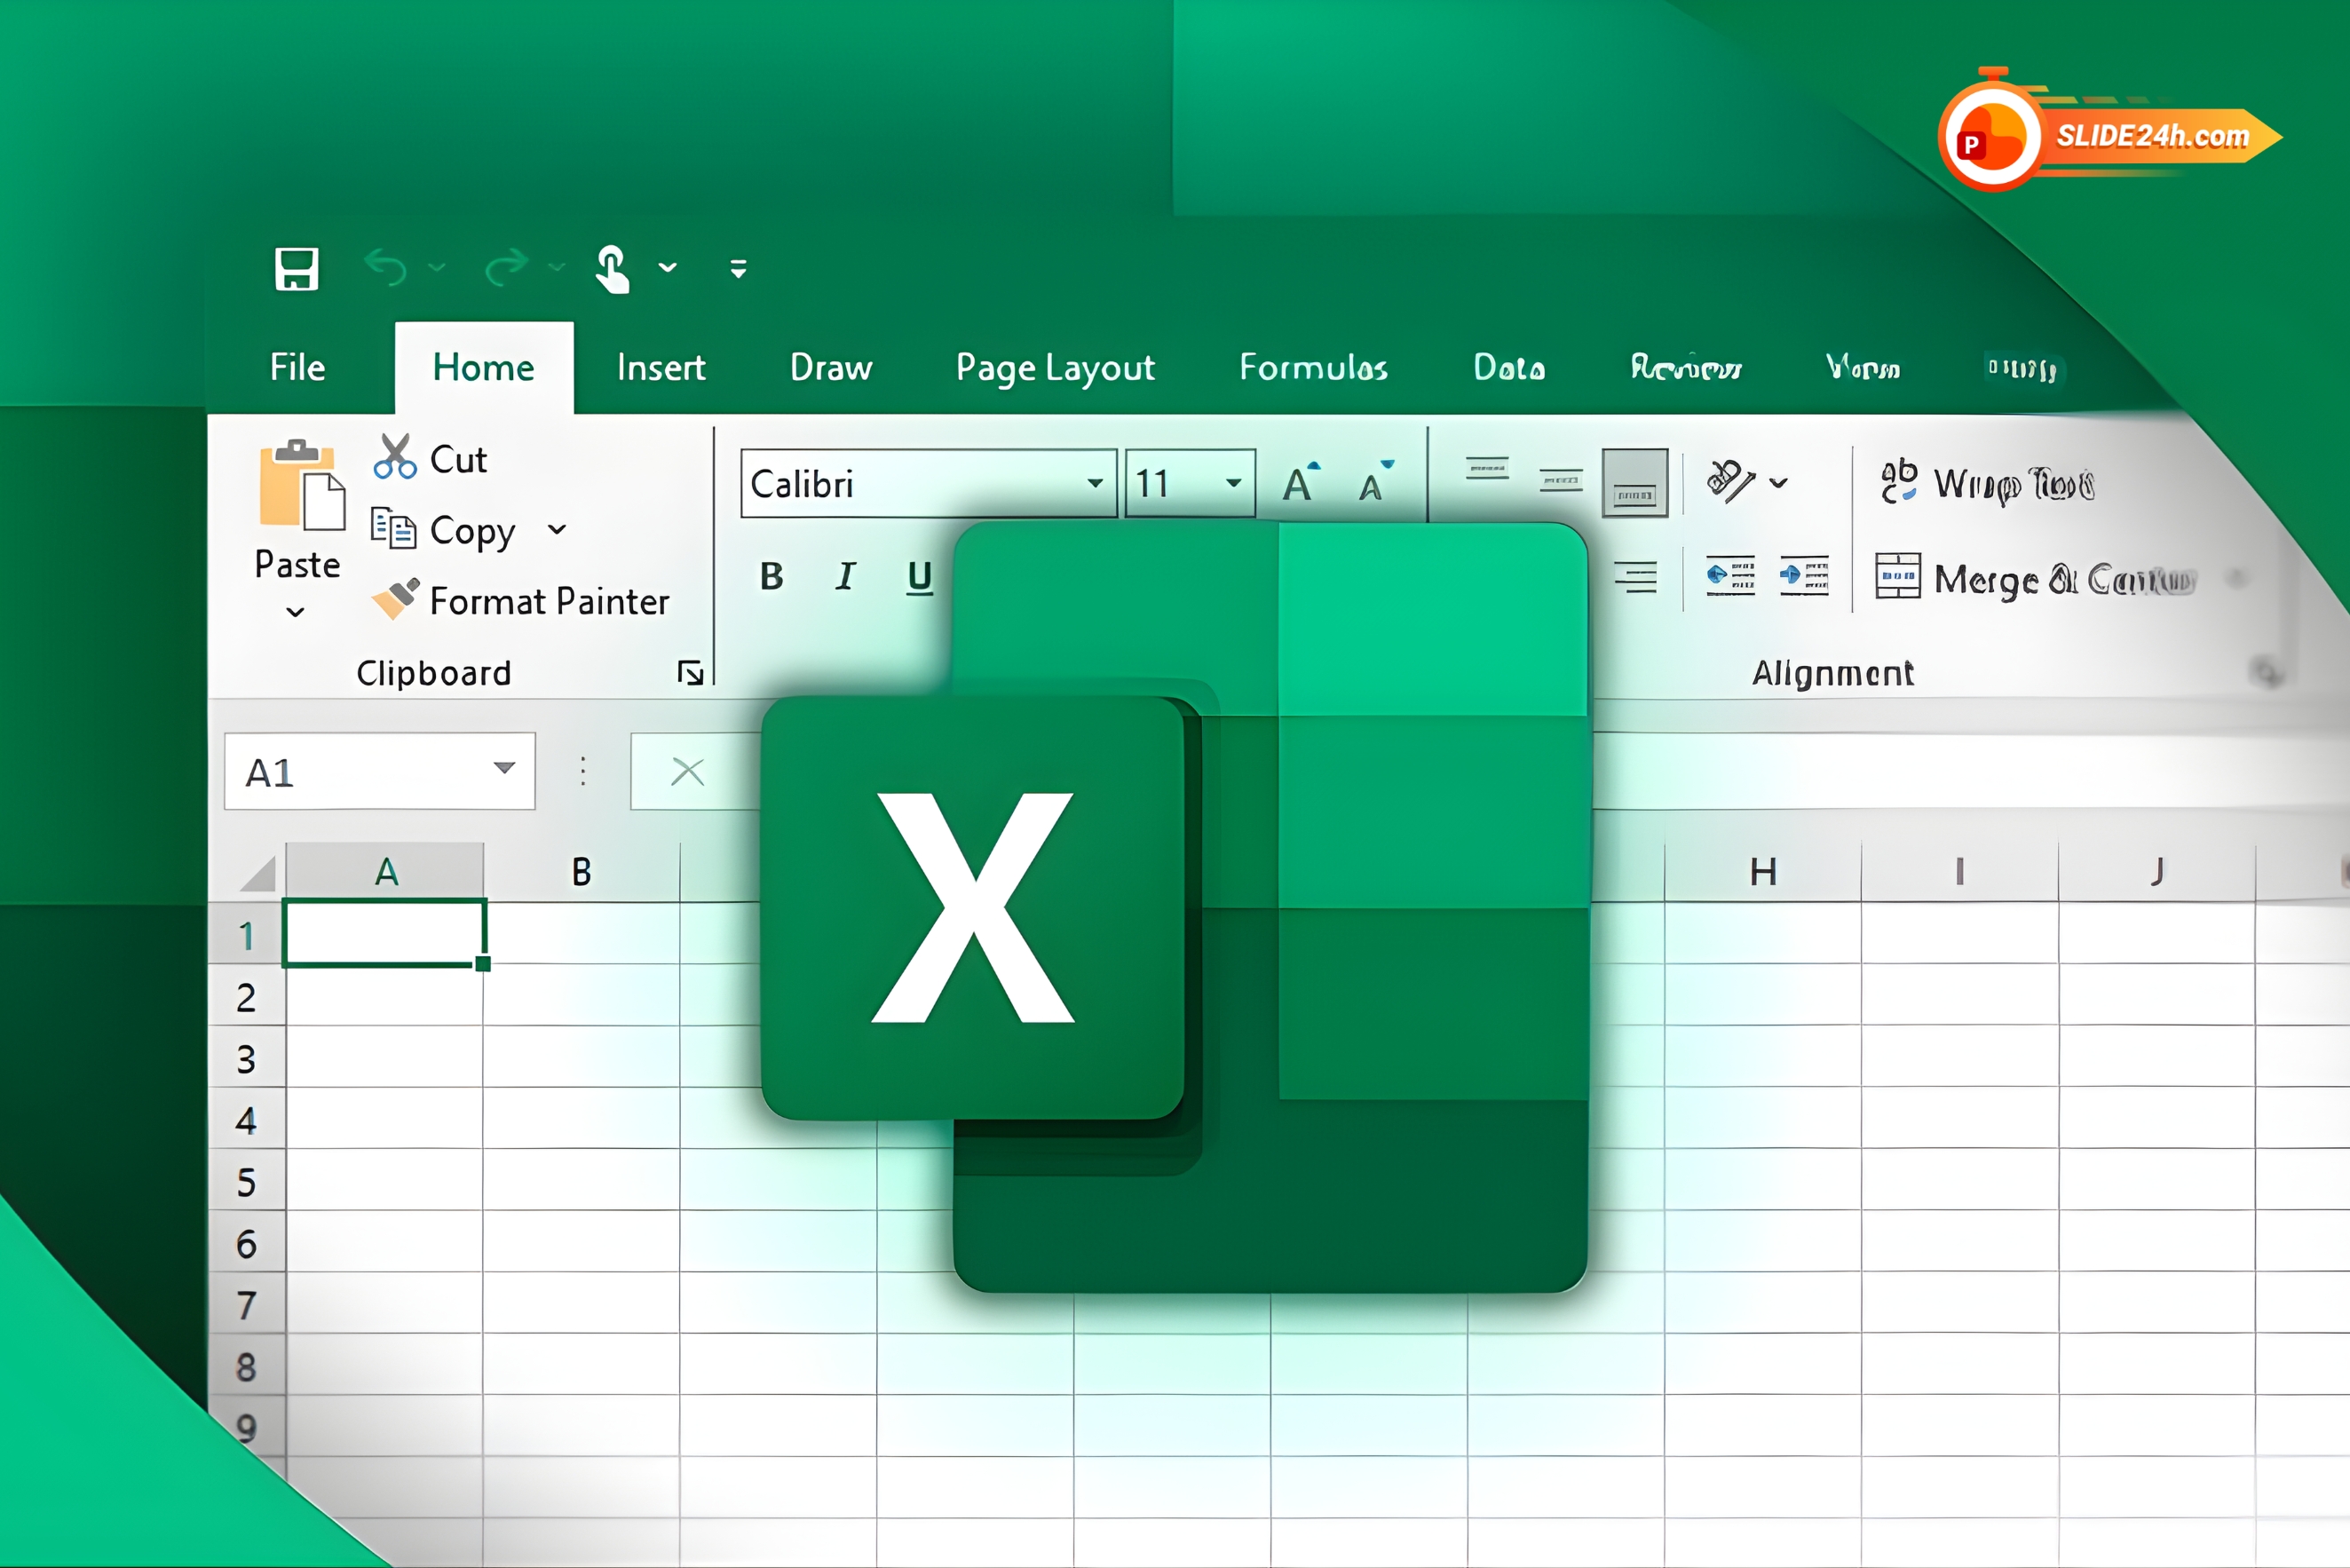Select Top Align icon

click(1487, 468)
